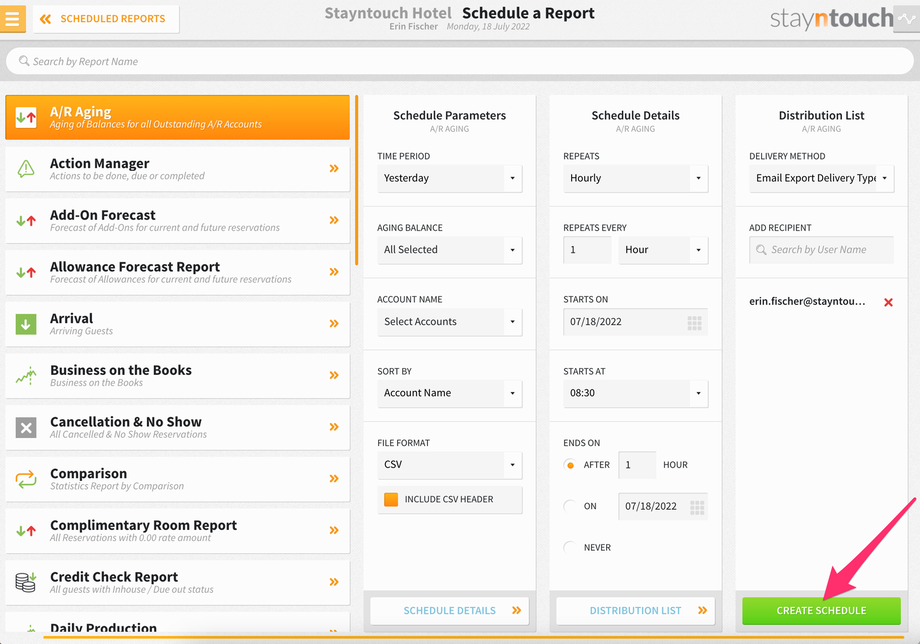920x644 pixels.
Task: Click the orange report list scrollbar
Action: [356, 181]
